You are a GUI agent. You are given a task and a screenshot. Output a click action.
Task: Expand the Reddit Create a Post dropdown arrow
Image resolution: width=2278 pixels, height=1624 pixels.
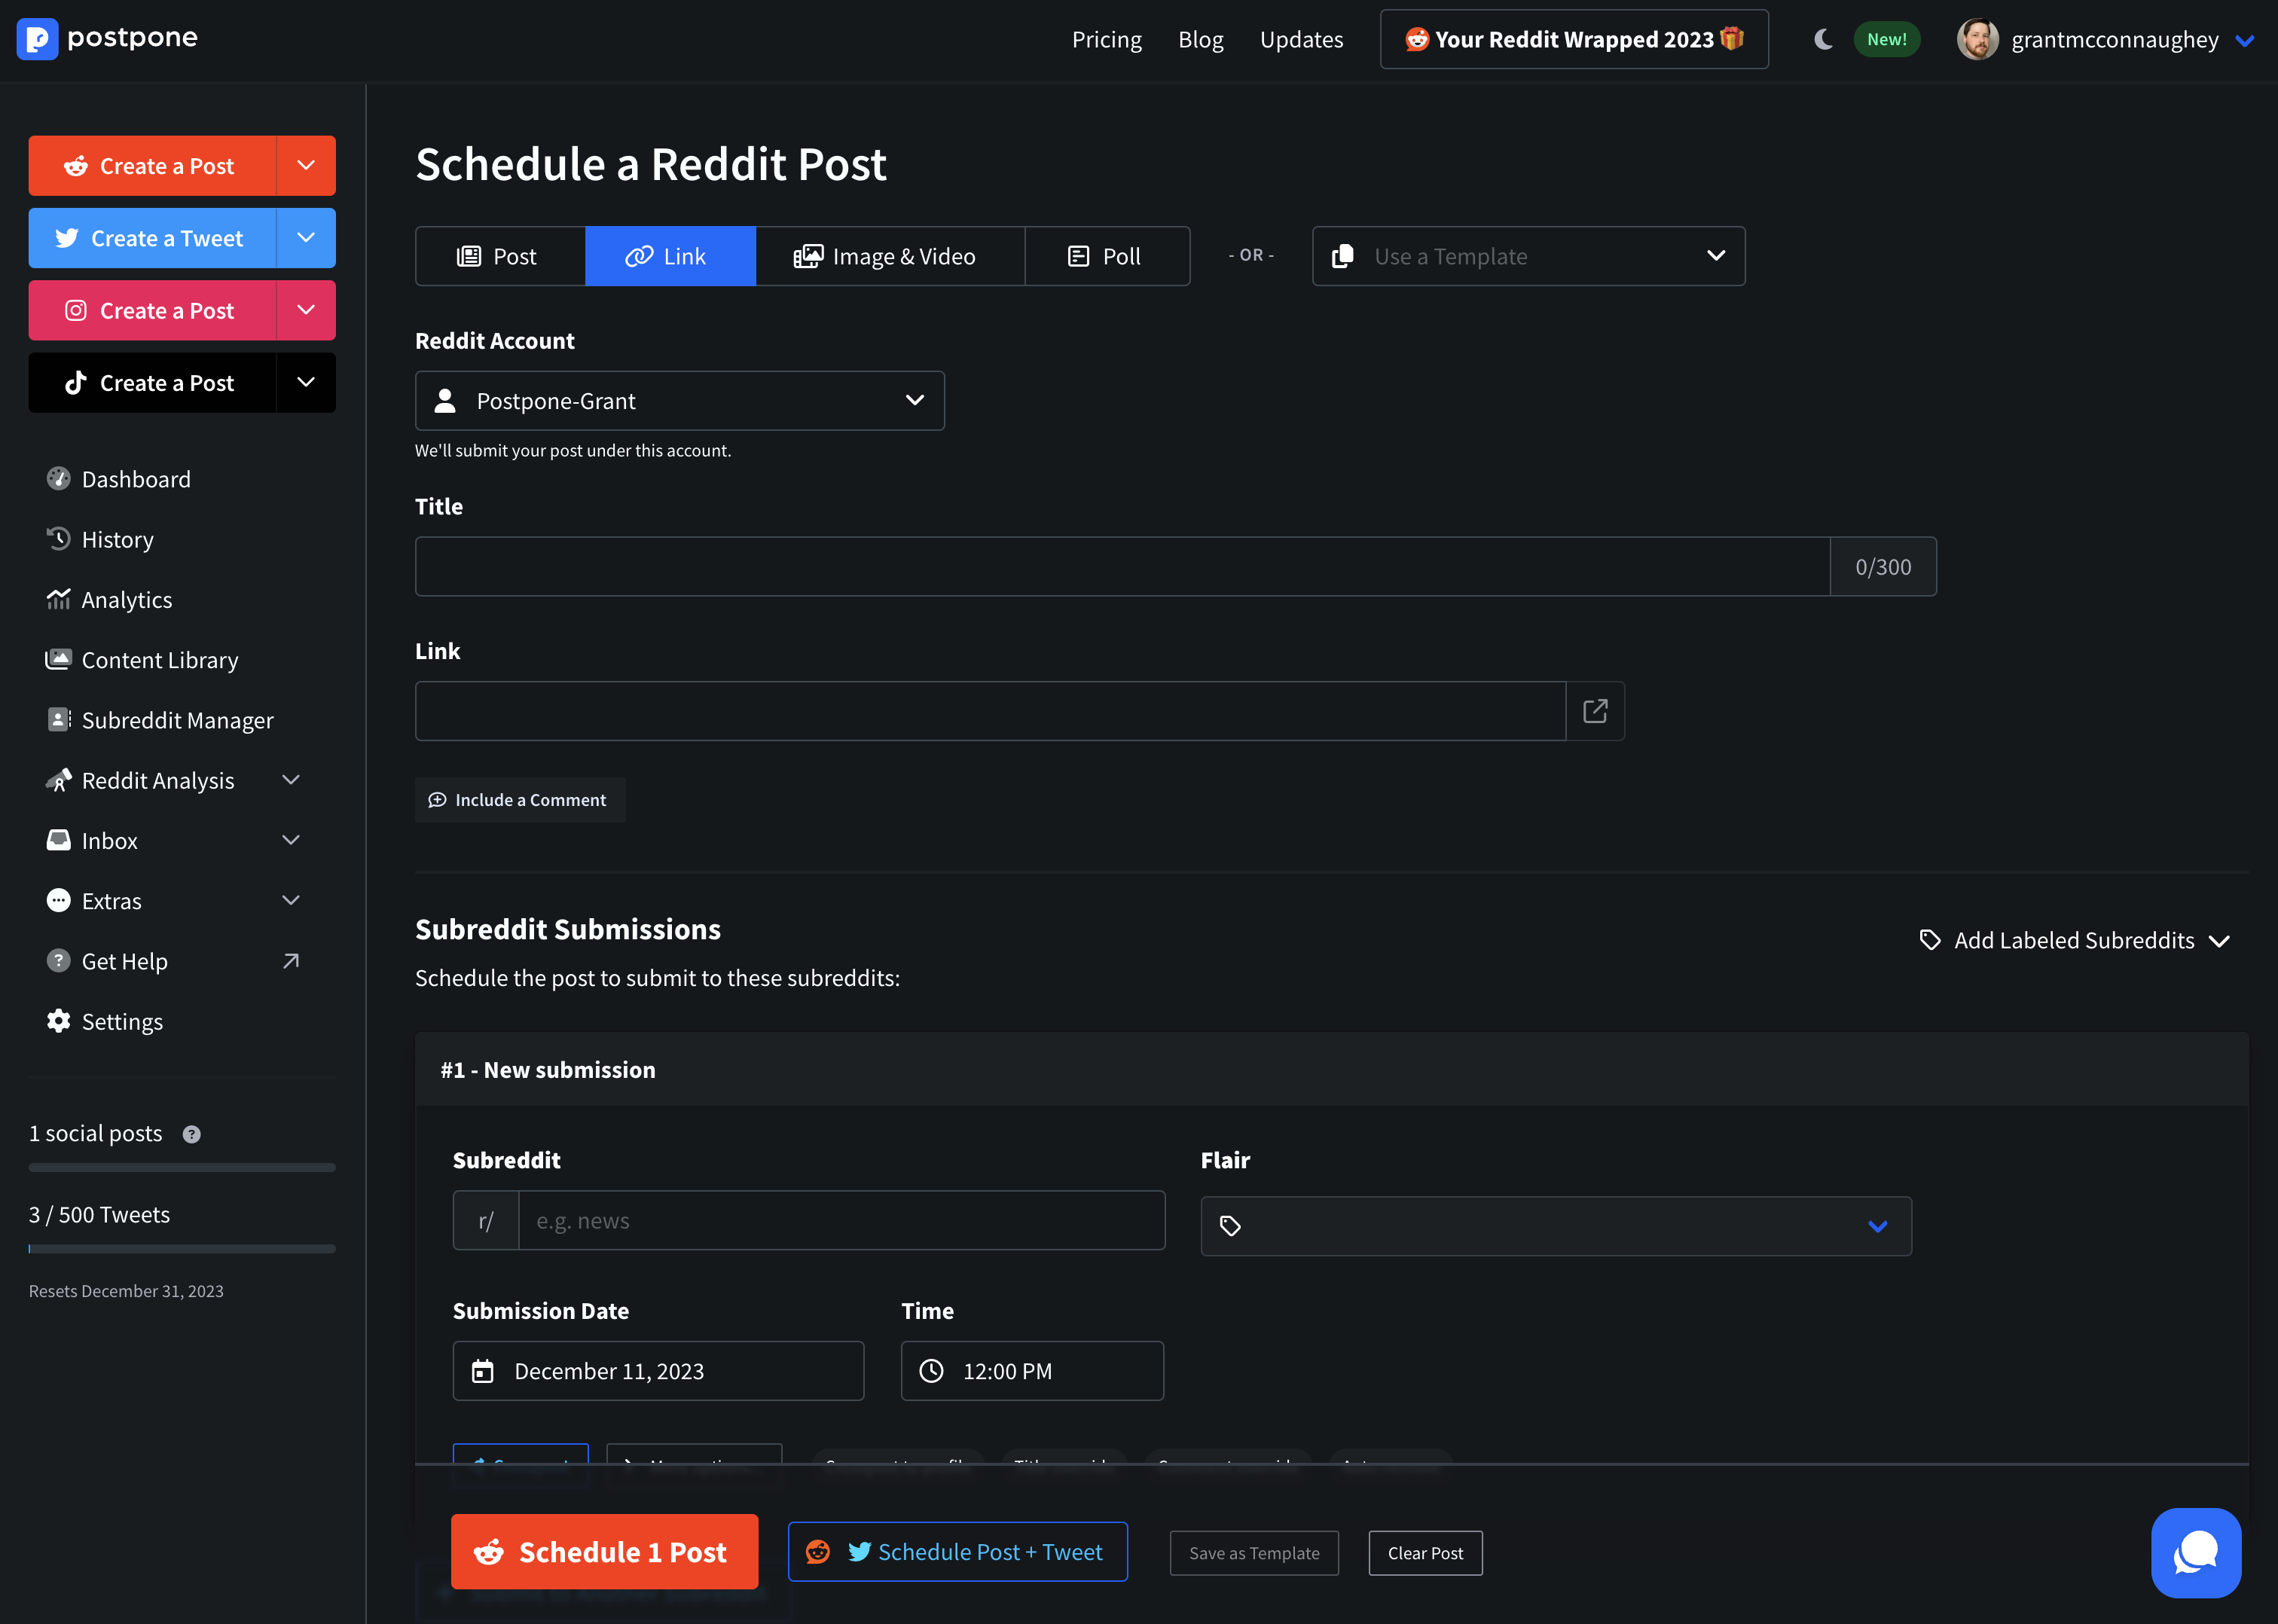pos(306,166)
